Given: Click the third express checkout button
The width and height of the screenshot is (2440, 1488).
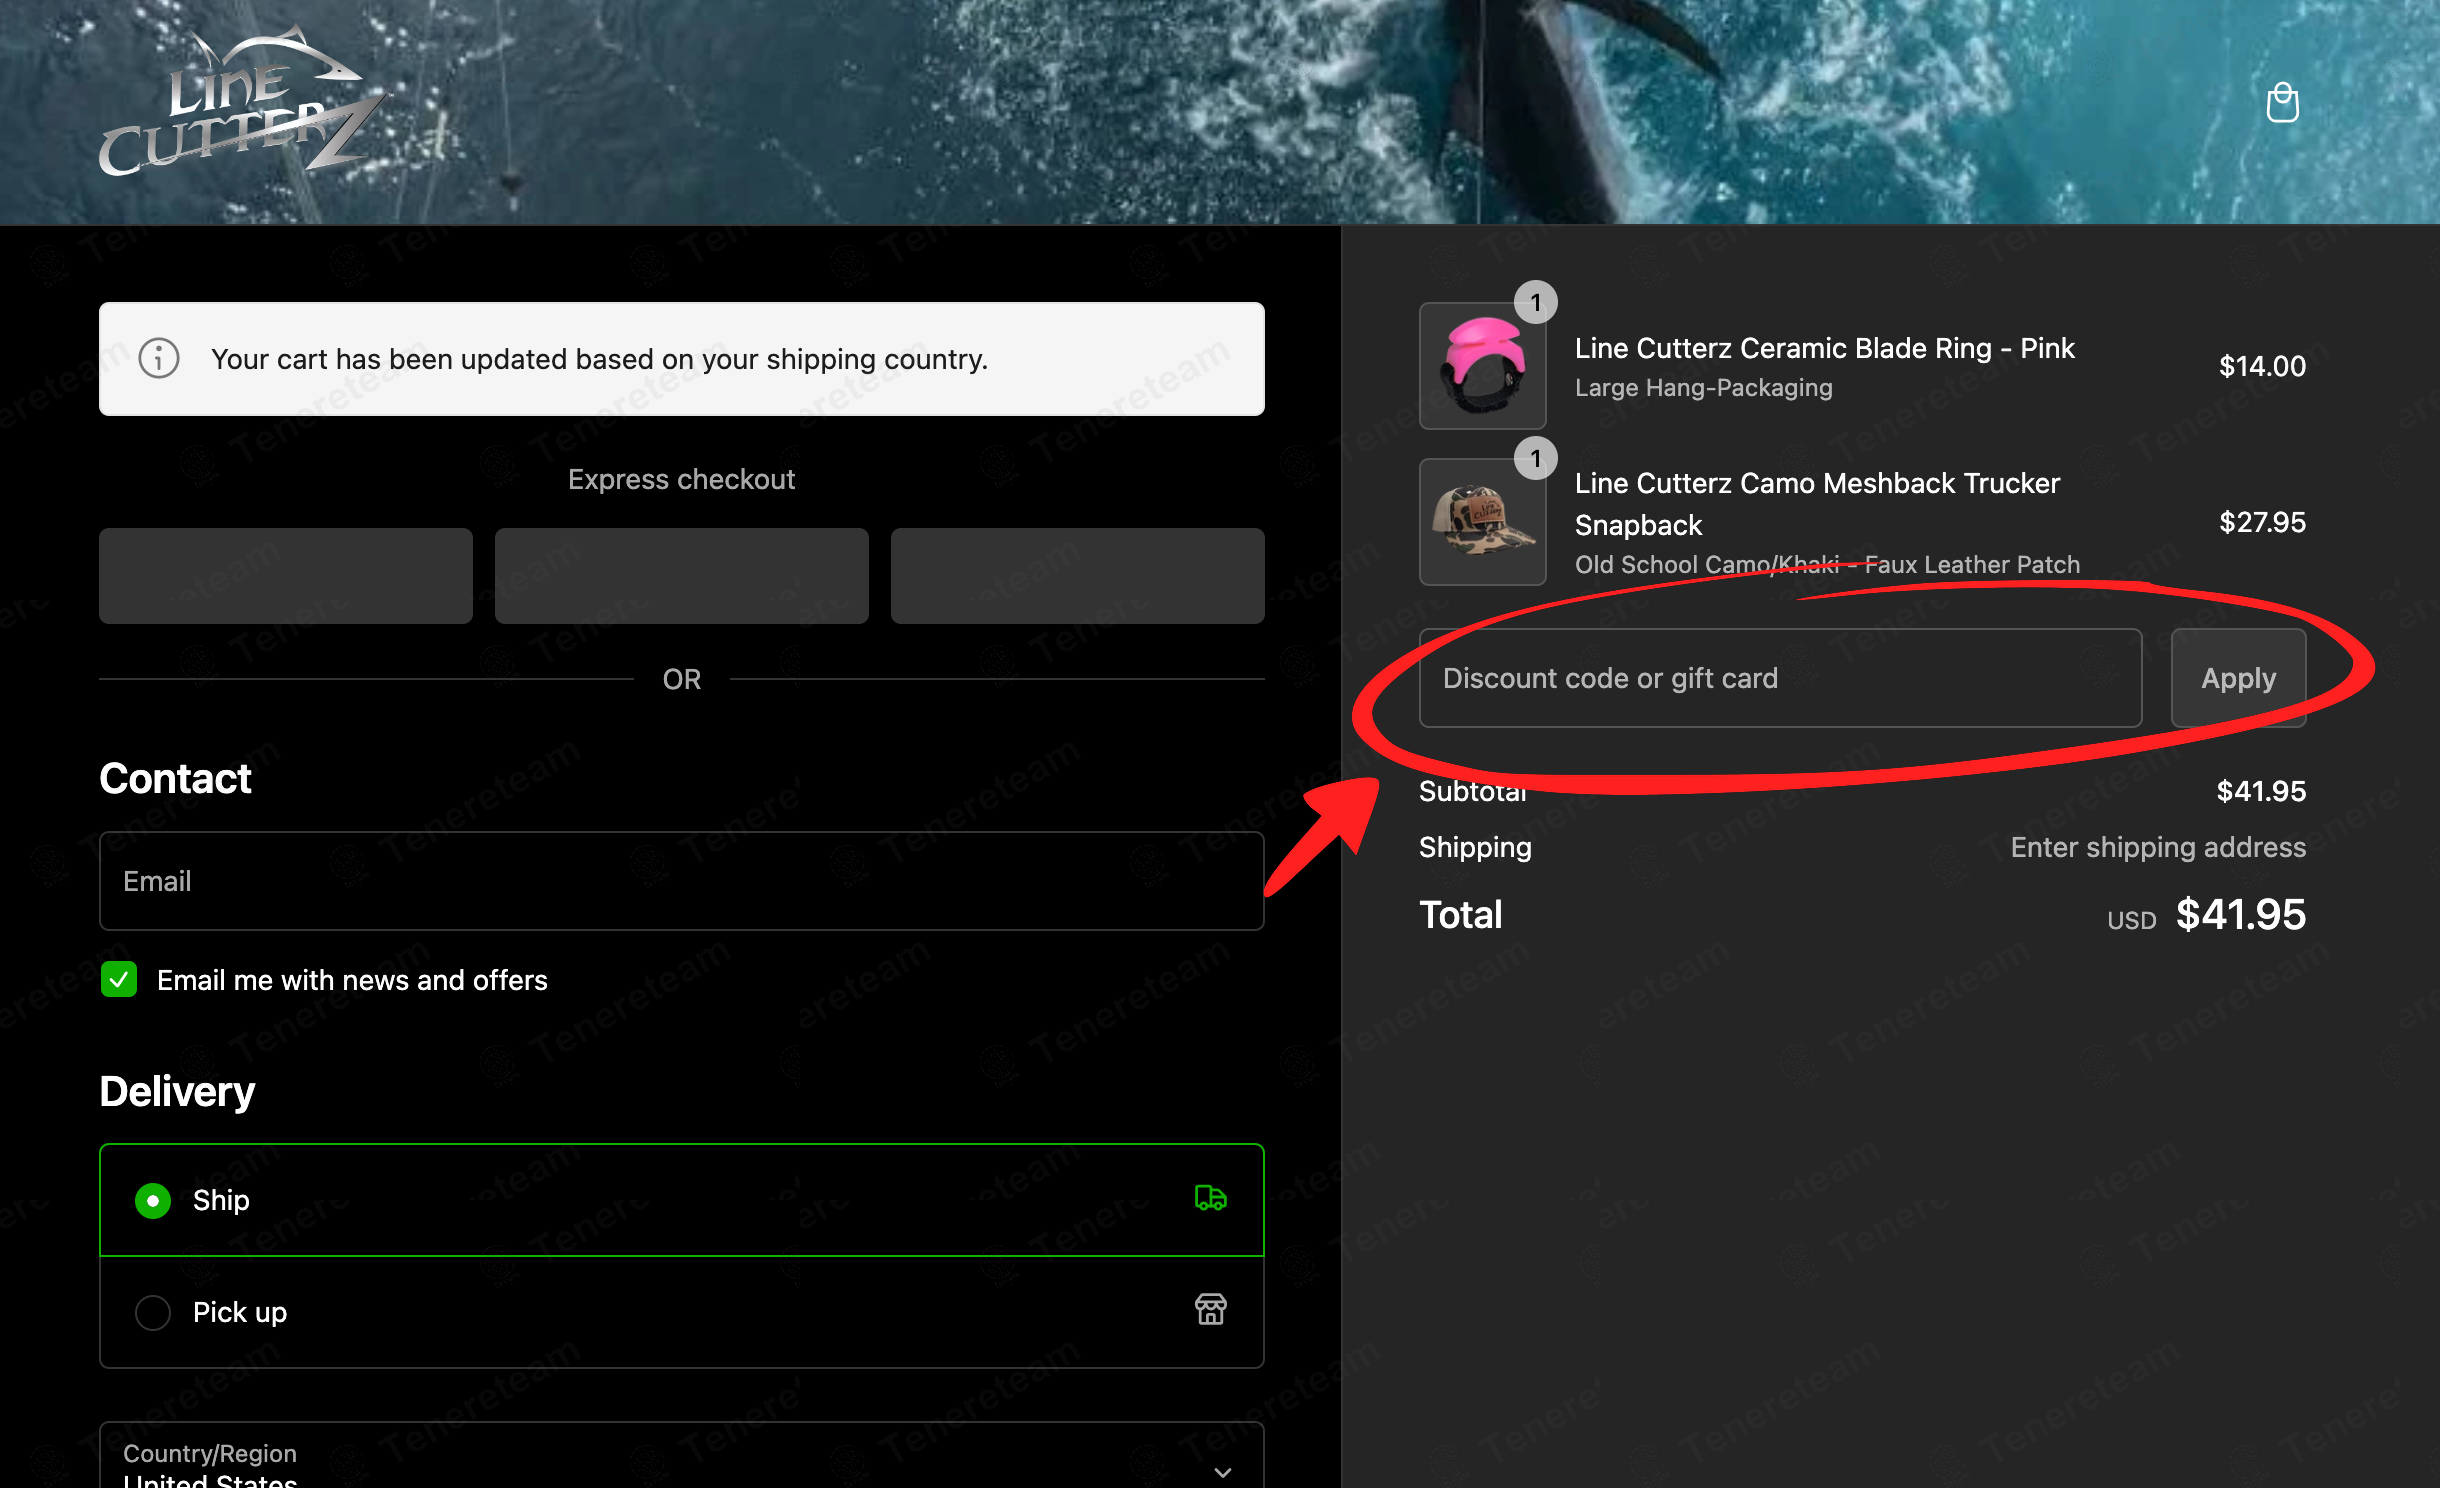Looking at the screenshot, I should (x=1078, y=576).
